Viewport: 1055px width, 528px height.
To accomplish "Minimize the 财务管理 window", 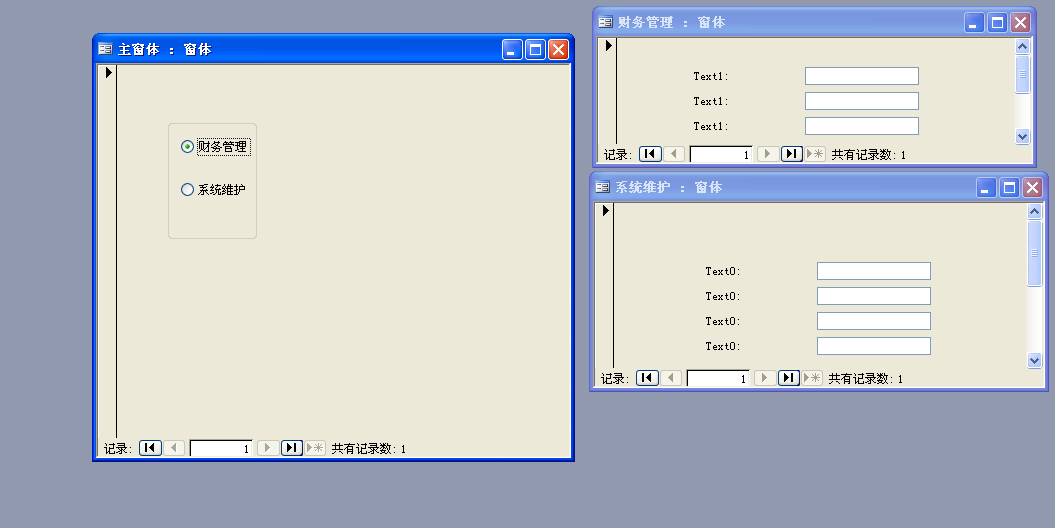I will (x=974, y=22).
